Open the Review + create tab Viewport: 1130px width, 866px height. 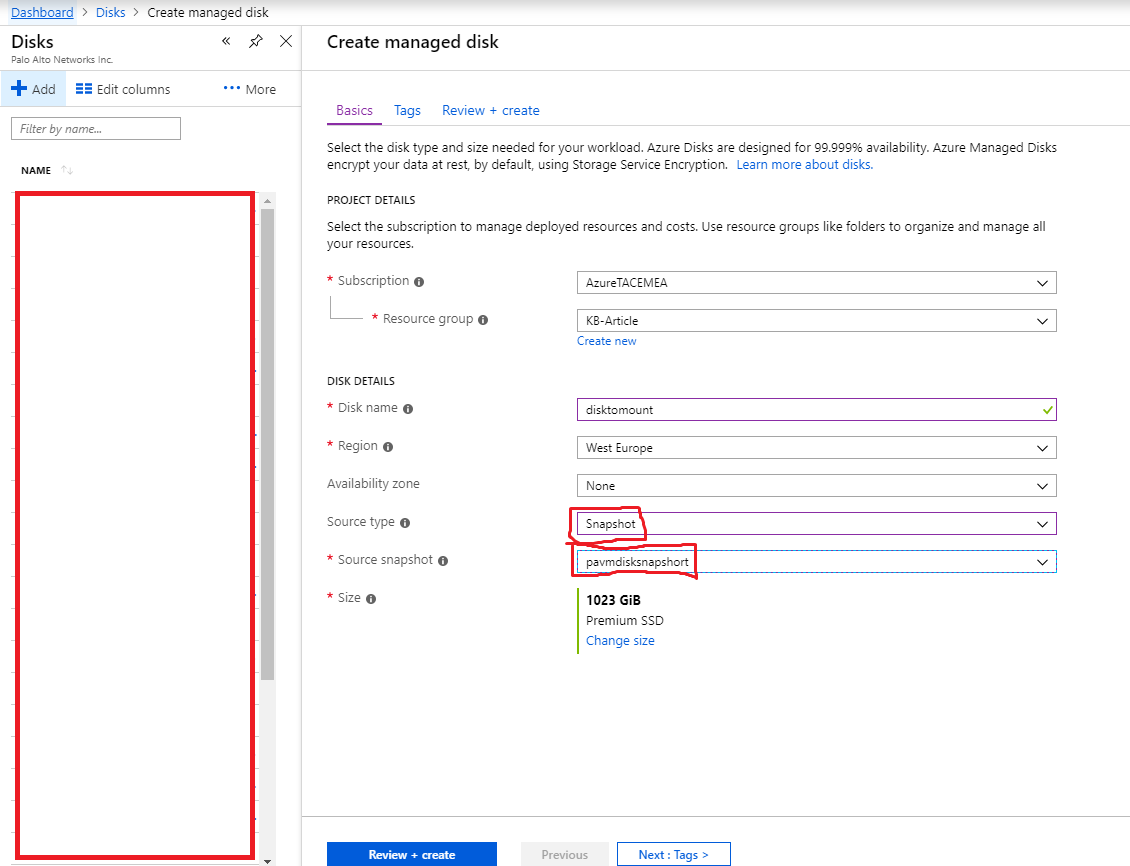click(x=490, y=110)
